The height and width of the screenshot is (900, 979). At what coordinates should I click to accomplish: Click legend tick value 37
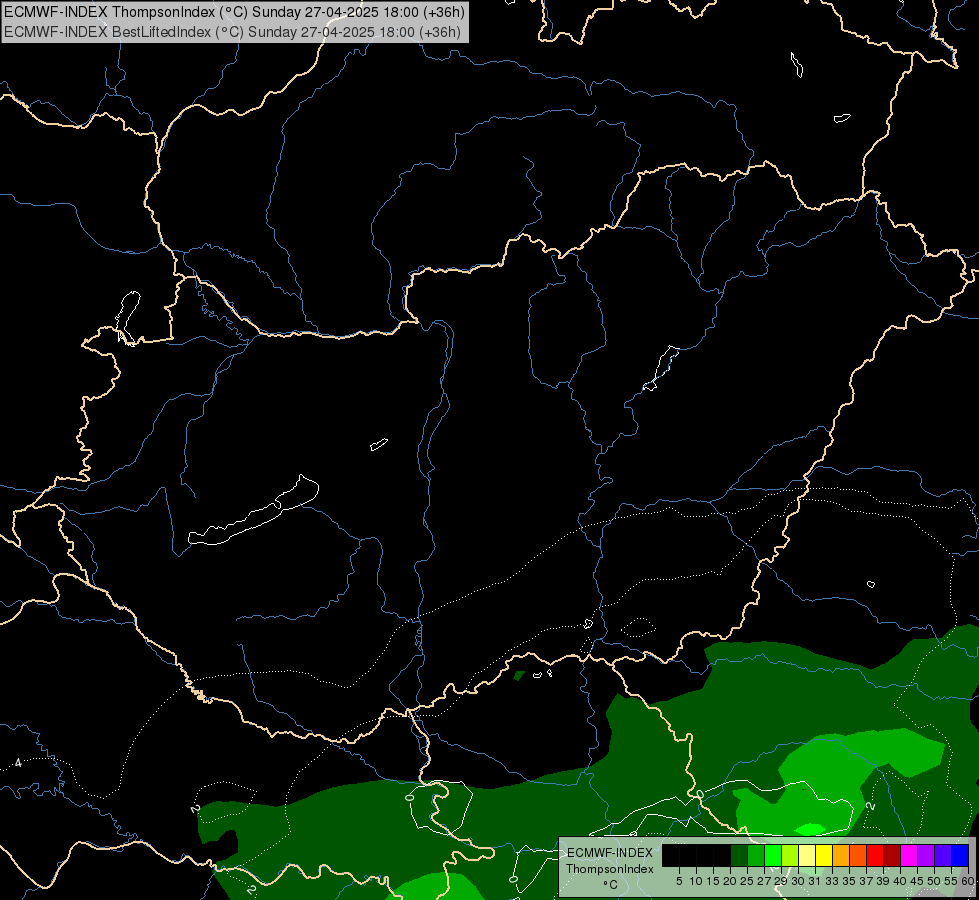(865, 881)
